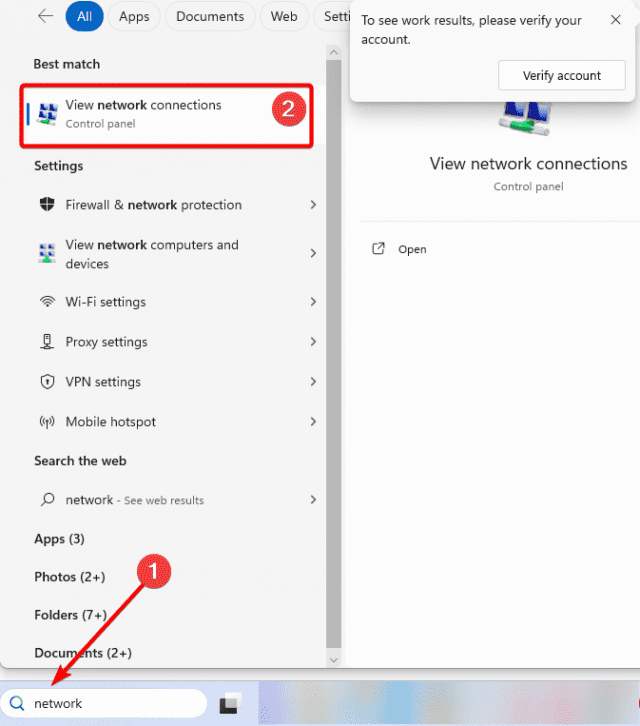Click the View network connections preview title

click(528, 163)
